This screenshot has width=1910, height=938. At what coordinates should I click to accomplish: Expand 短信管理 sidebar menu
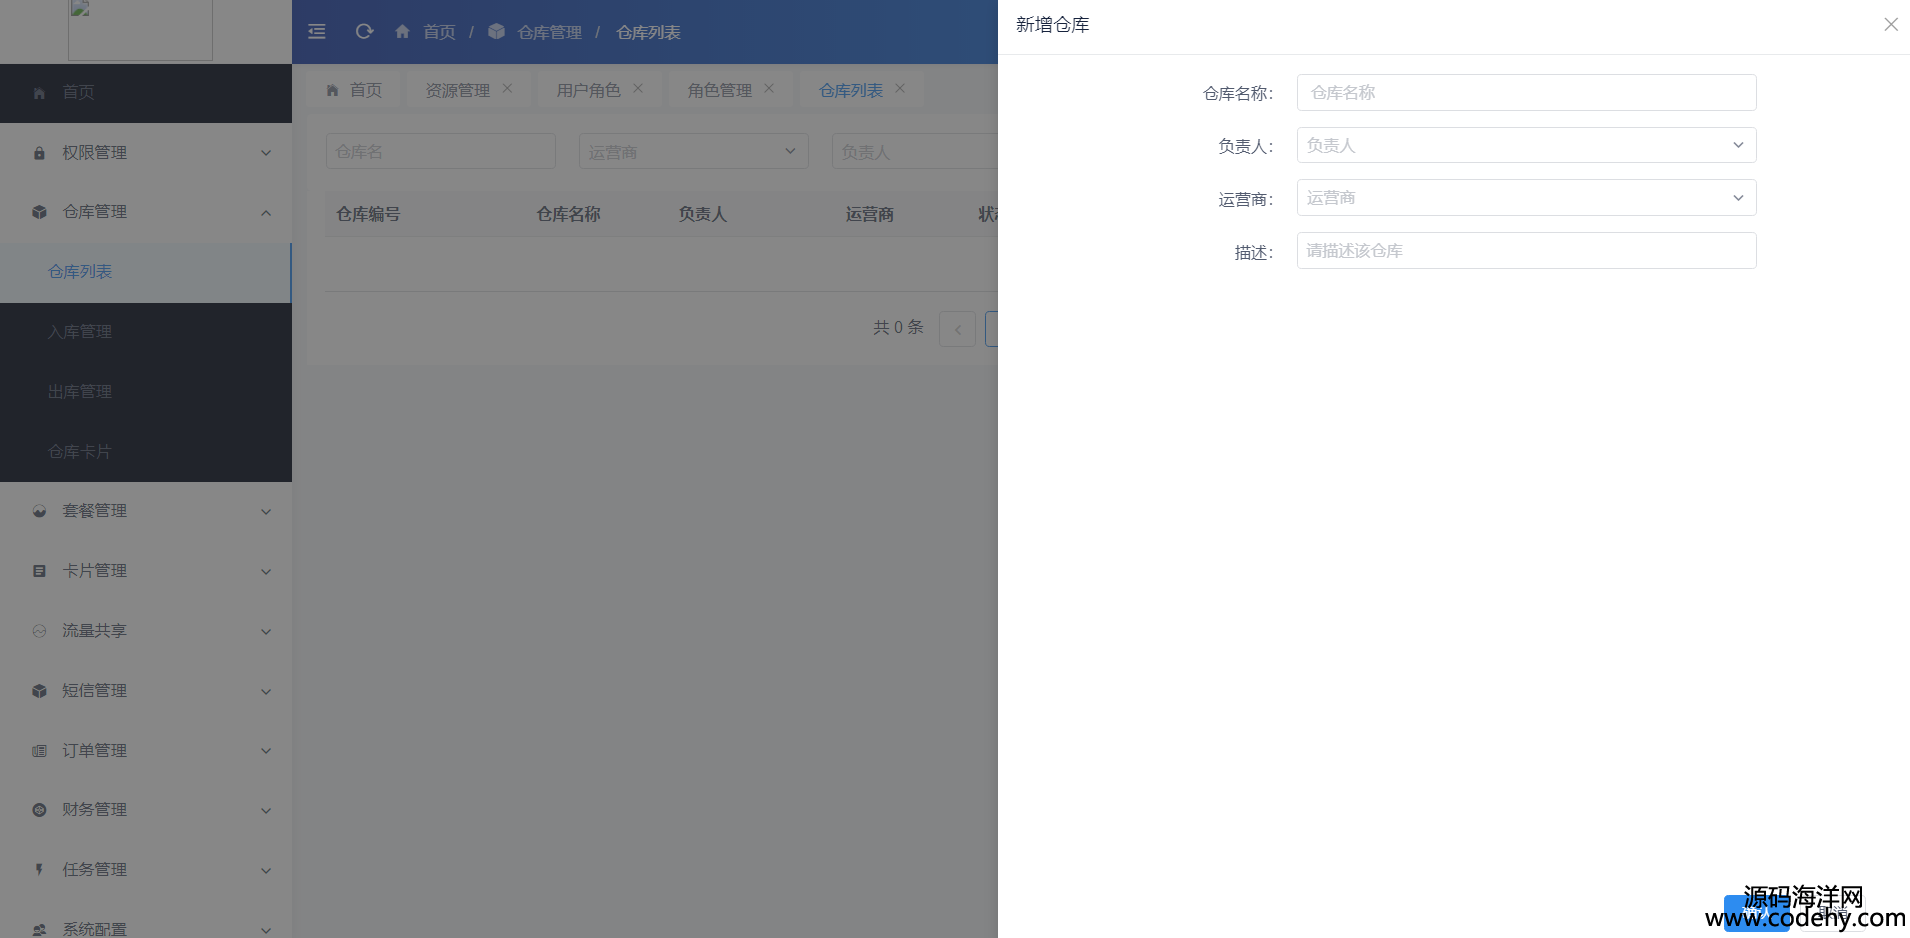point(146,691)
